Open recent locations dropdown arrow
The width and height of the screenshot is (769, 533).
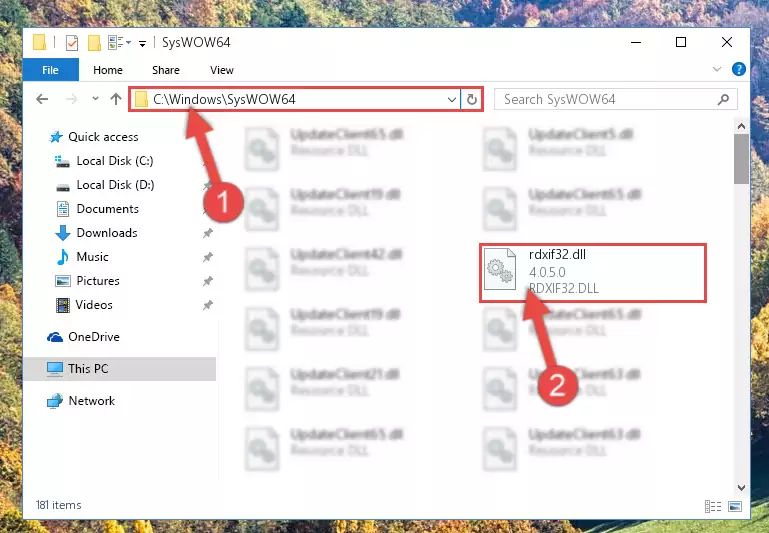coord(95,99)
